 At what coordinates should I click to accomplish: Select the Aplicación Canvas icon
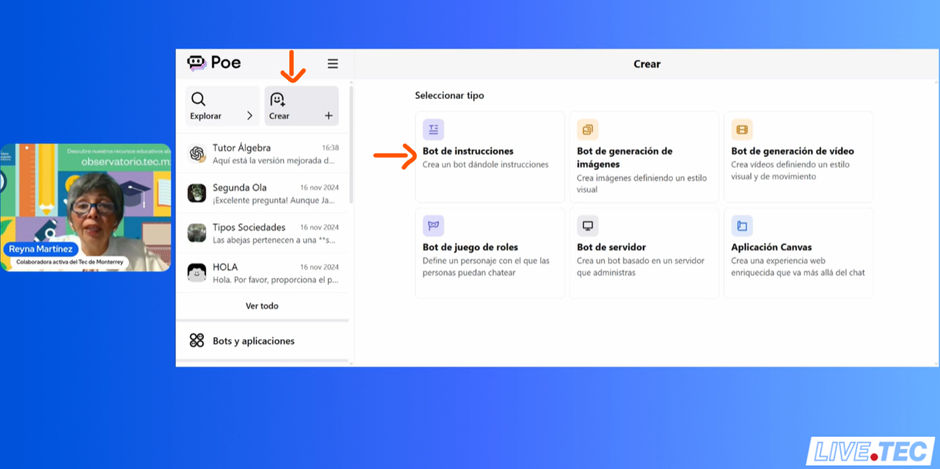[x=741, y=225]
